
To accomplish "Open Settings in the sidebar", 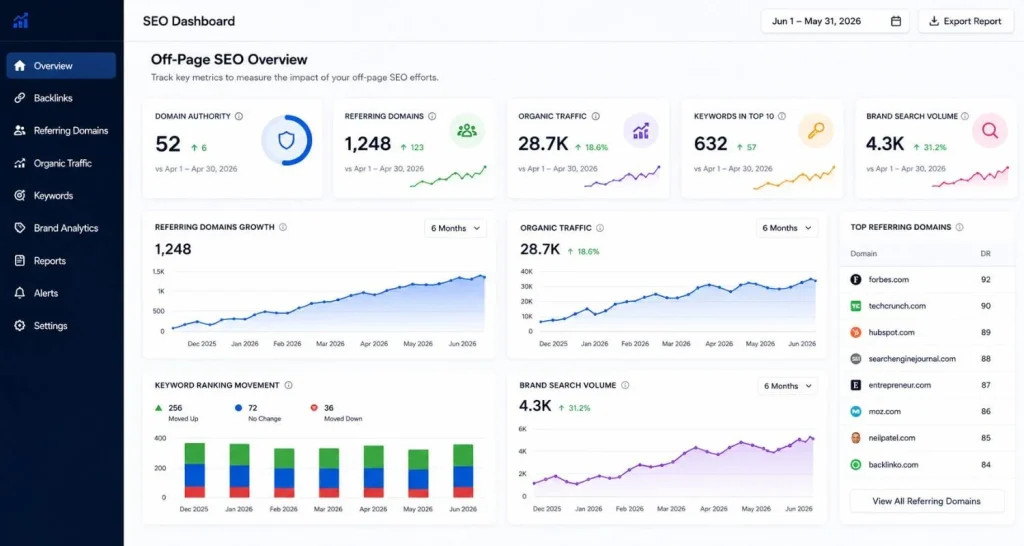I will coord(61,326).
